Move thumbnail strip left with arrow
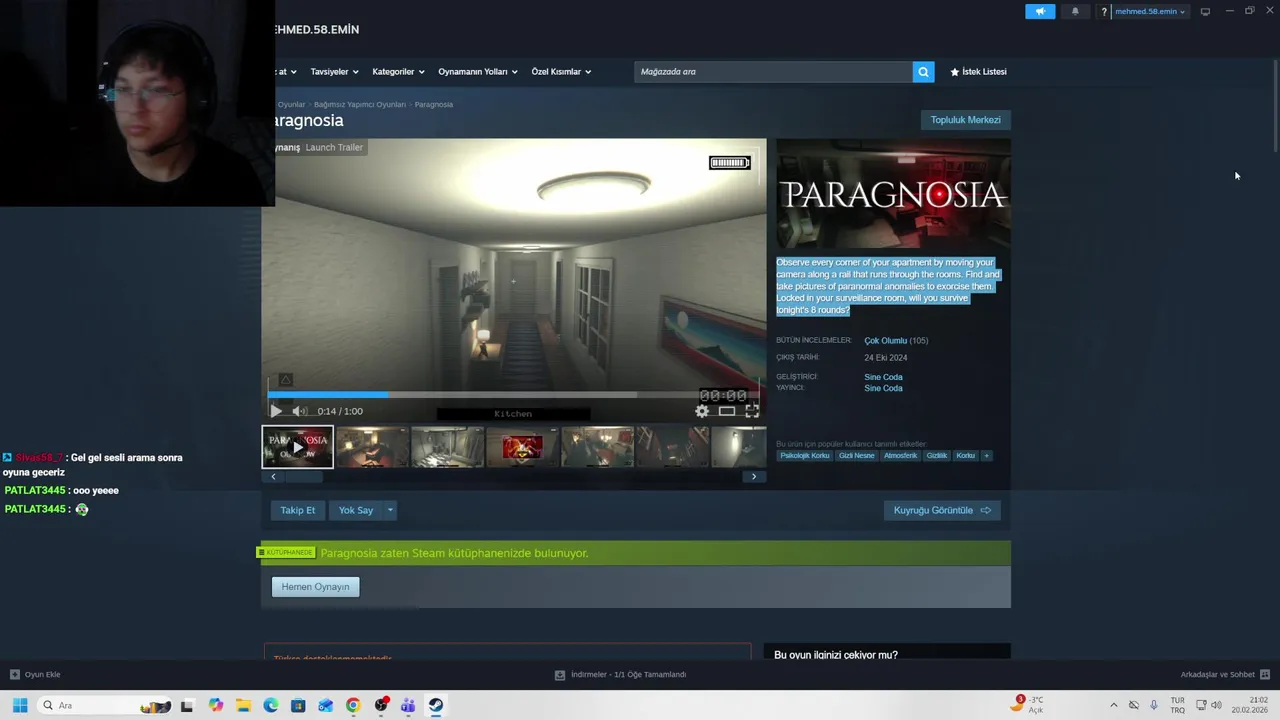The image size is (1280, 720). point(274,477)
